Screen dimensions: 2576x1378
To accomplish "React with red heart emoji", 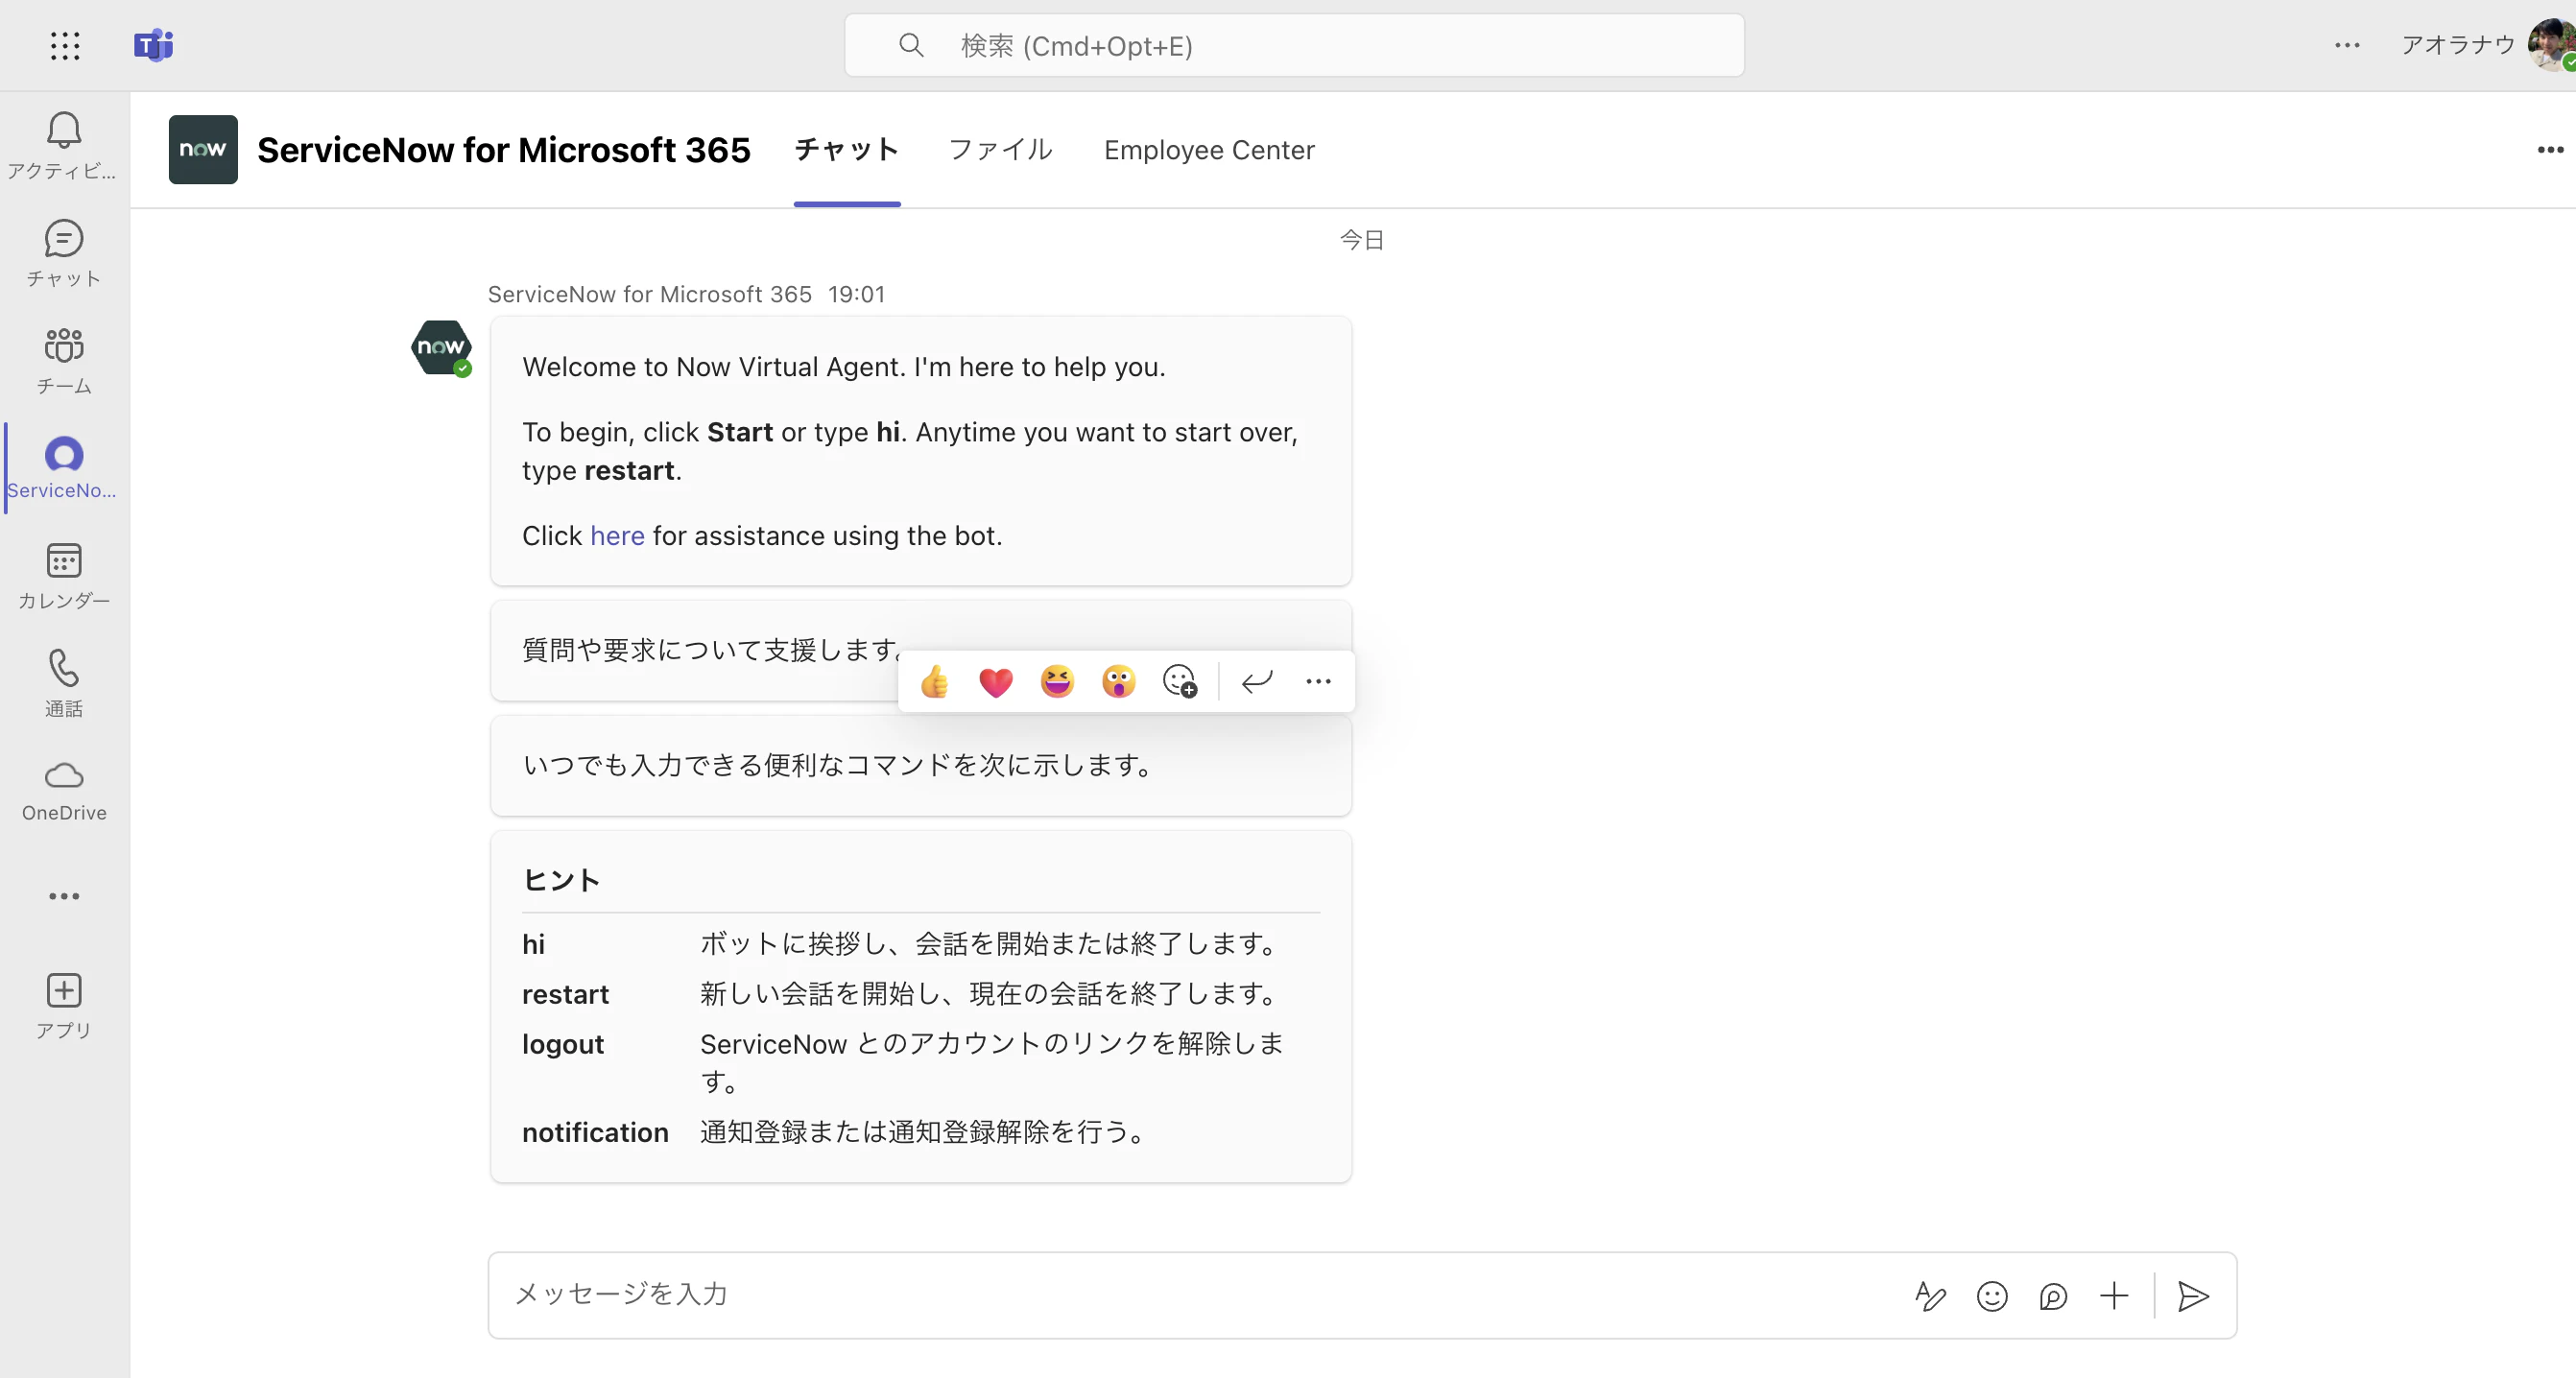I will coord(996,681).
